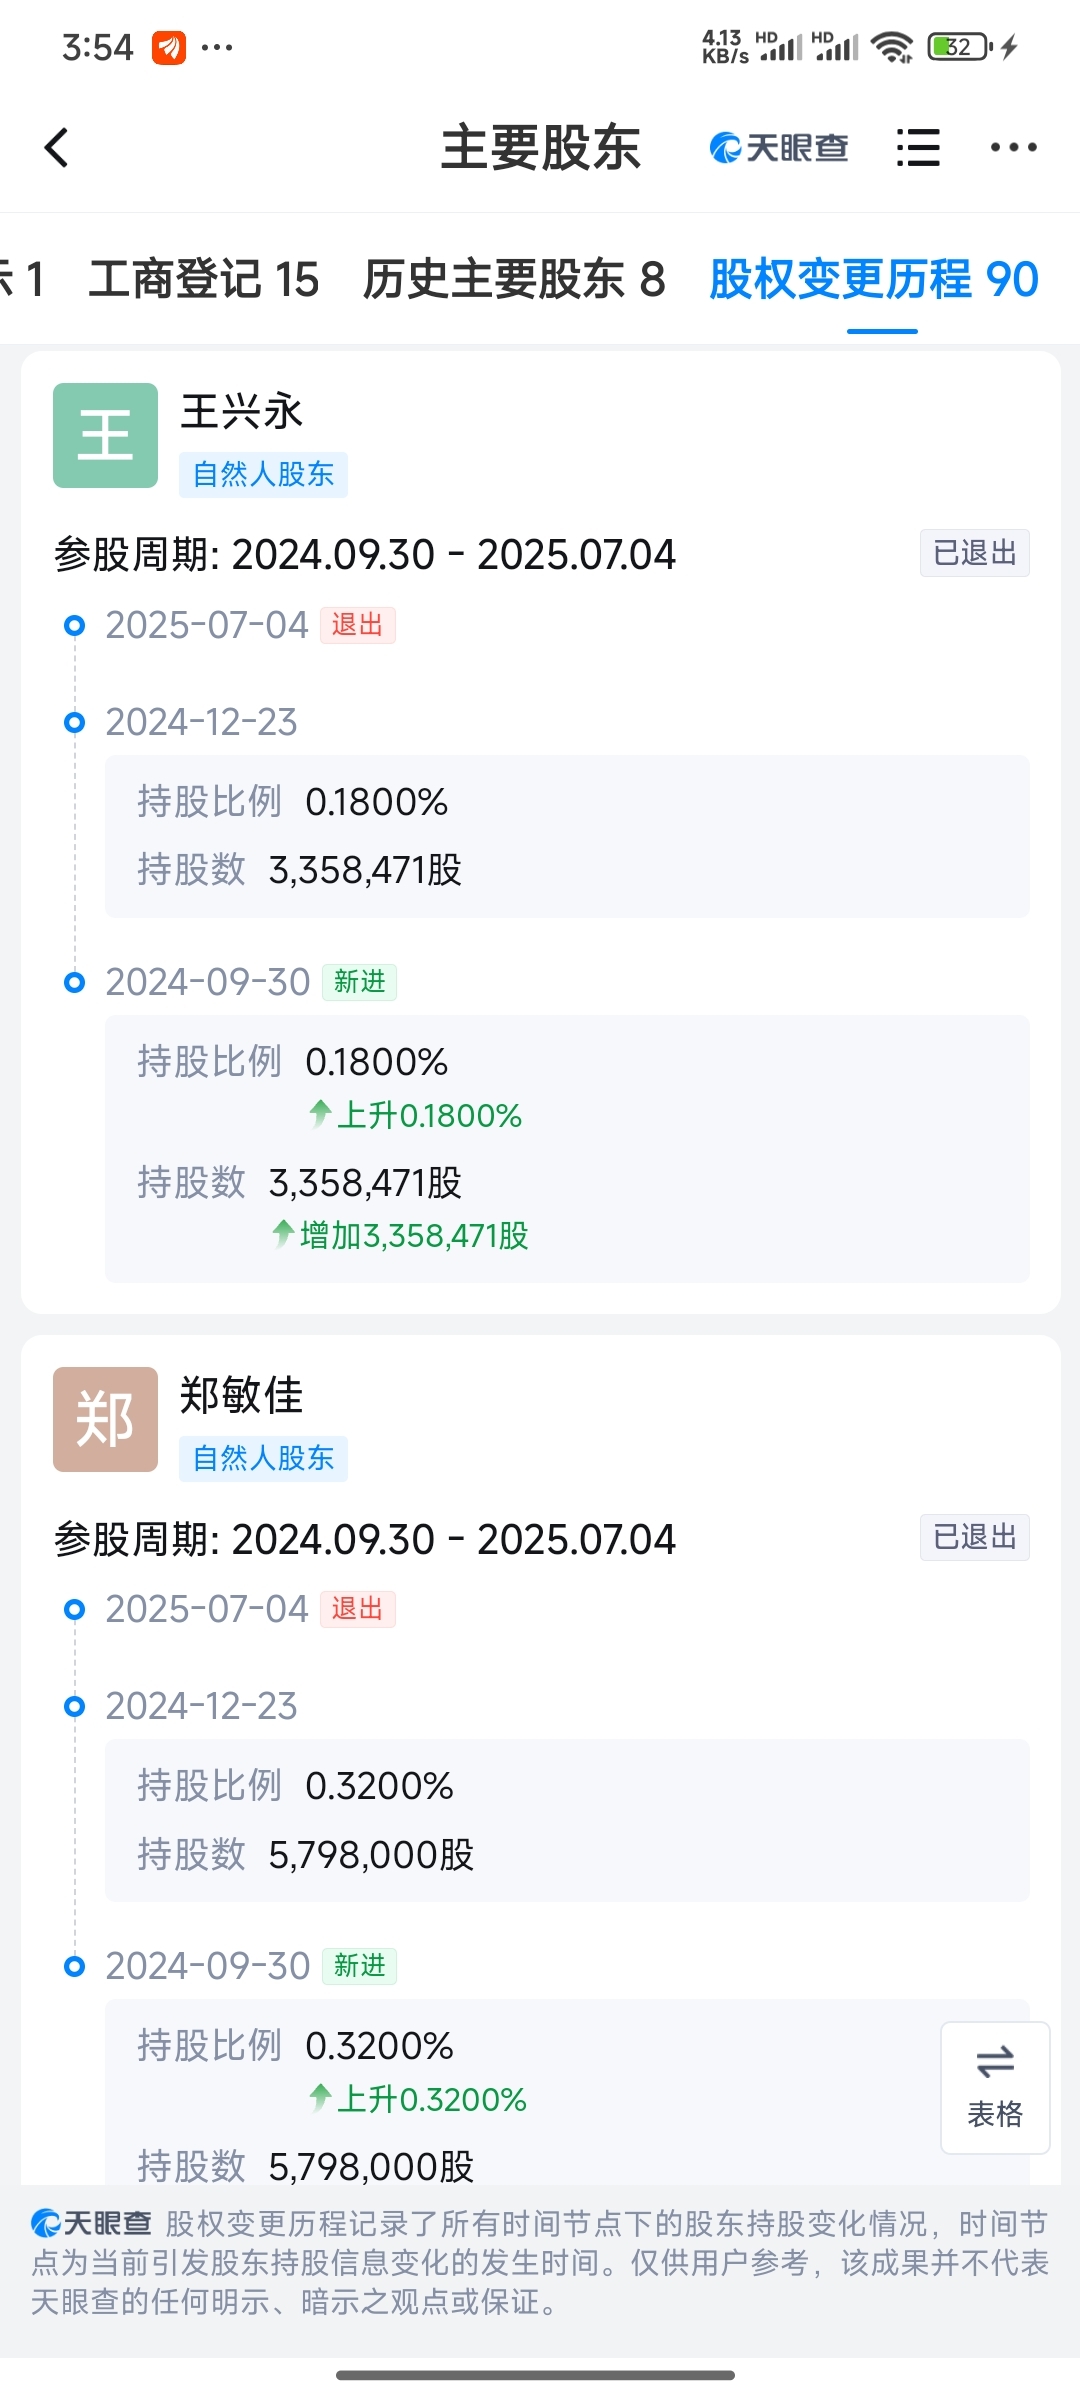
Task: Tap the Wi-Fi icon in status bar
Action: click(x=891, y=47)
